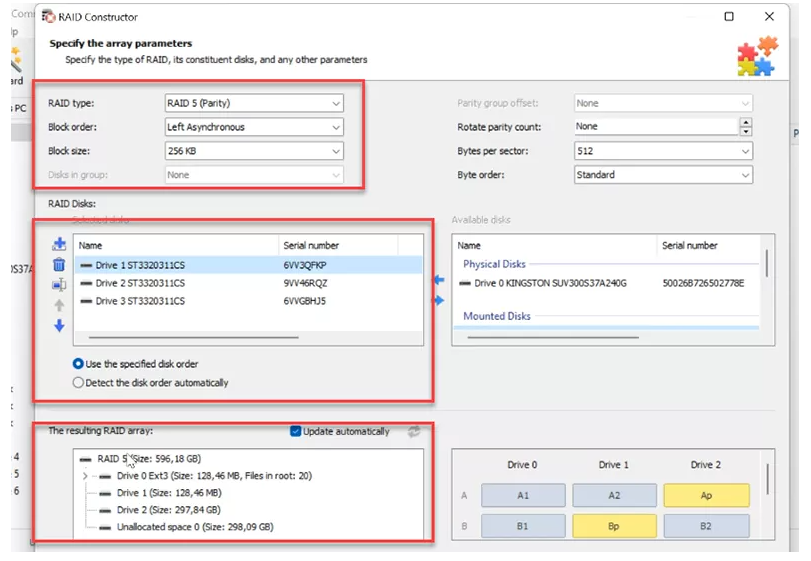The height and width of the screenshot is (561, 811).
Task: Remove disk with the trash can icon
Action: pos(59,264)
